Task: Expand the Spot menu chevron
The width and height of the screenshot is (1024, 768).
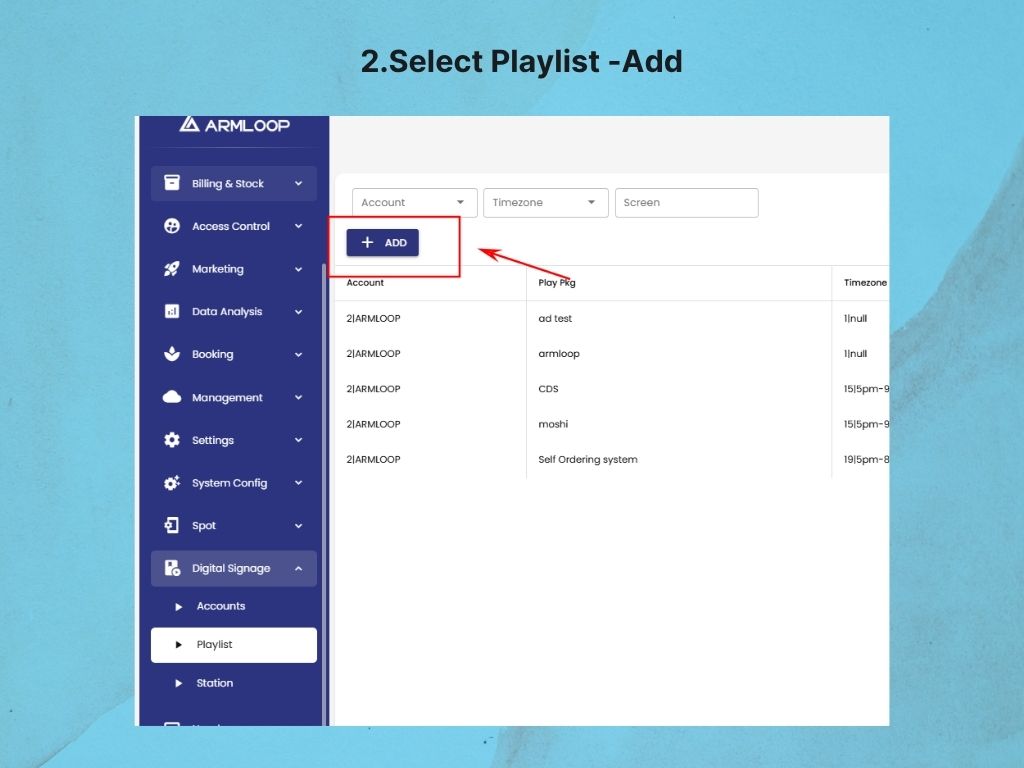Action: (x=298, y=526)
